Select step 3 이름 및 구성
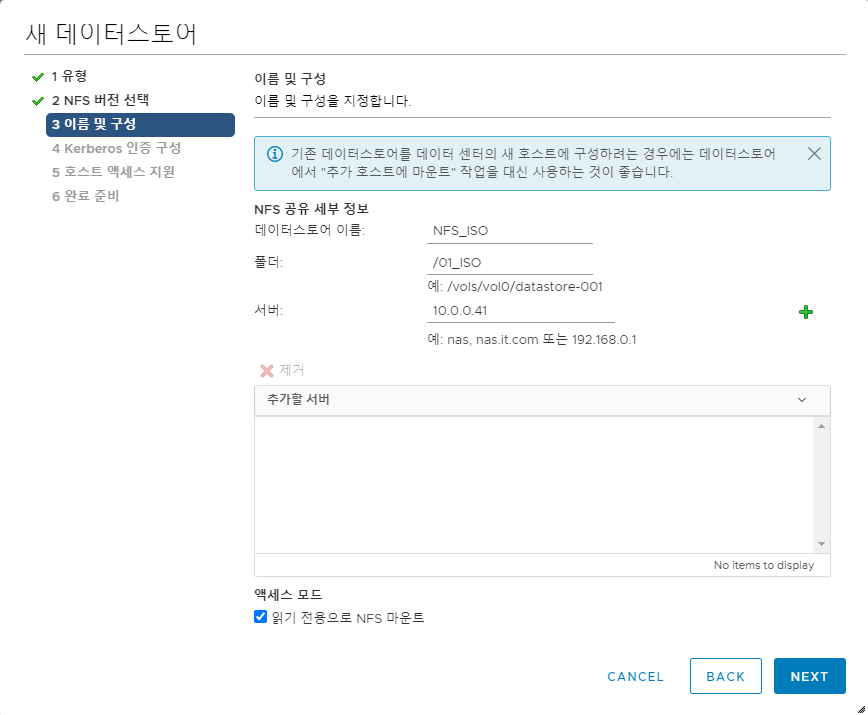The height and width of the screenshot is (715, 868). point(140,125)
